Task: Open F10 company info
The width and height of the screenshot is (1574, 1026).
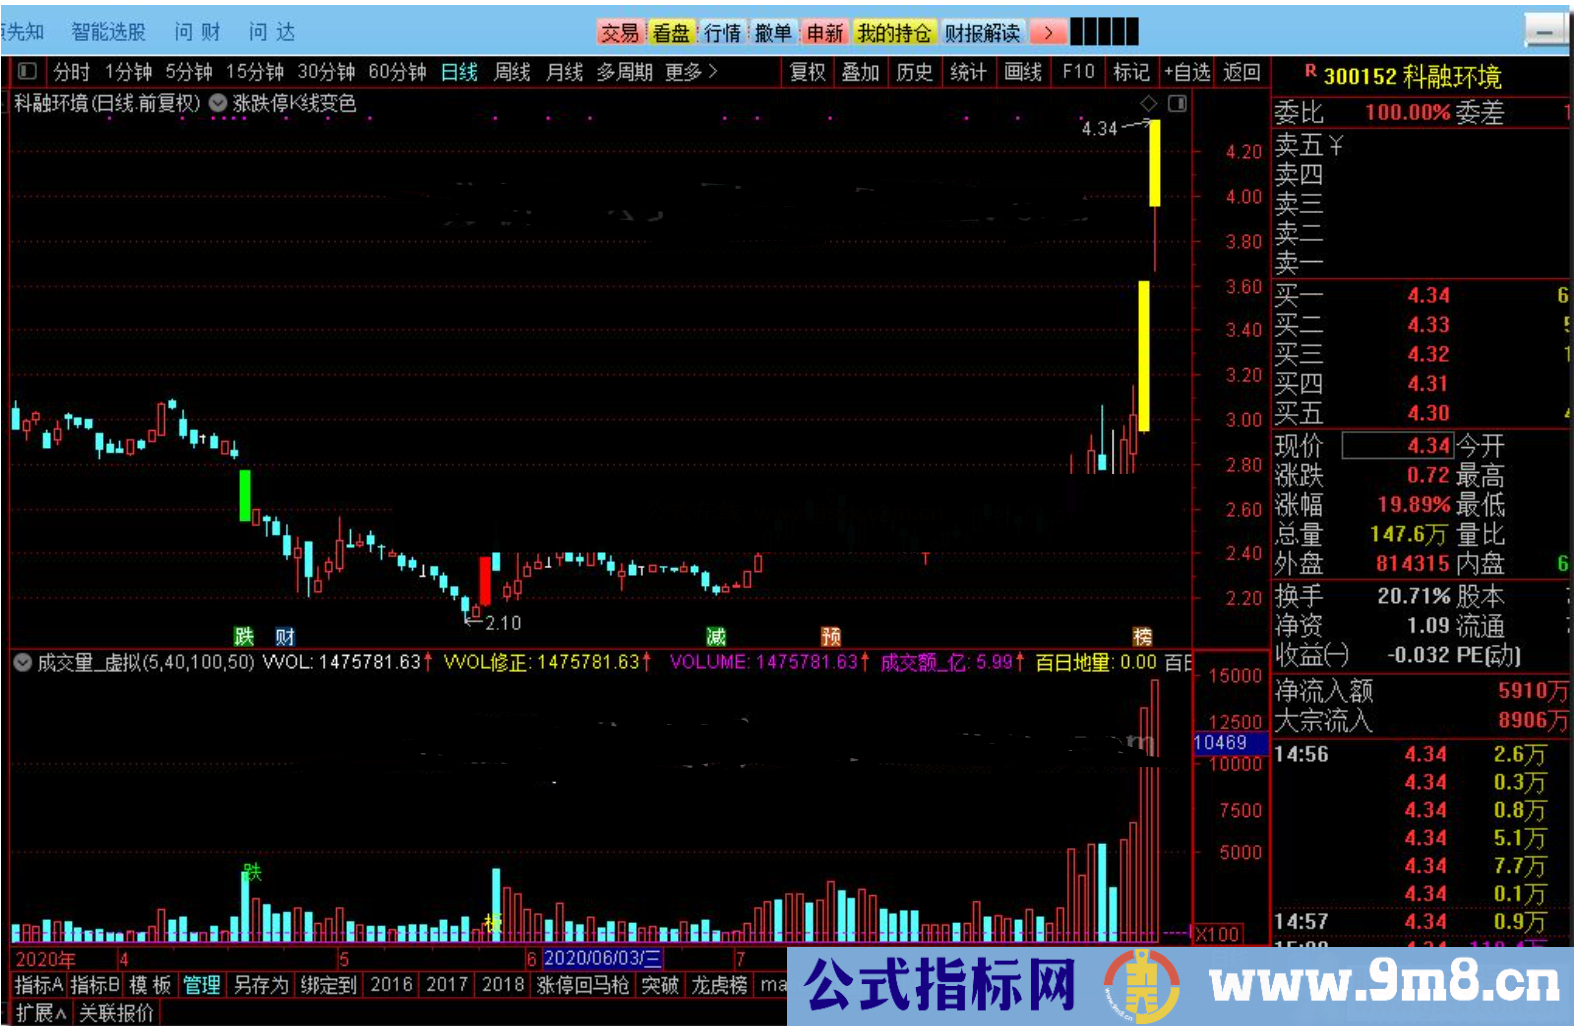Action: [x=1078, y=72]
